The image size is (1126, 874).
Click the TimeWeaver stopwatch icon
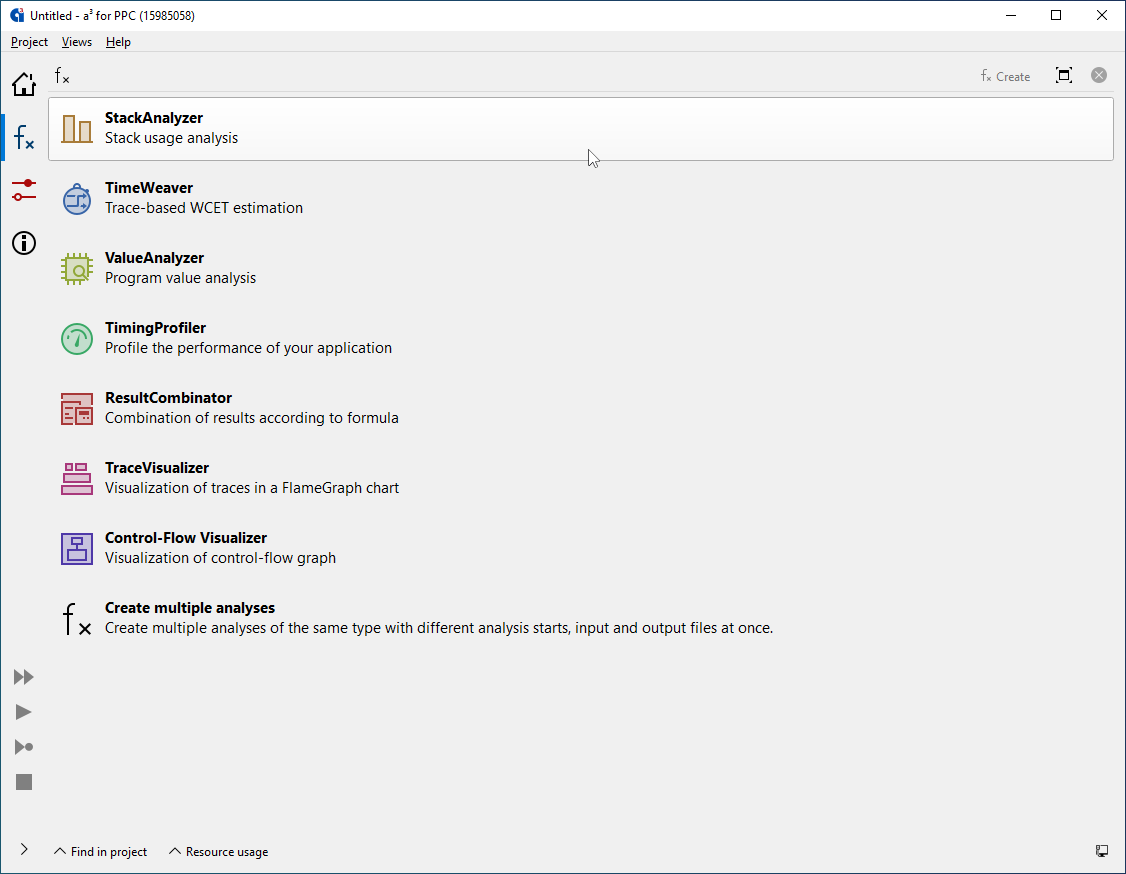(x=77, y=199)
